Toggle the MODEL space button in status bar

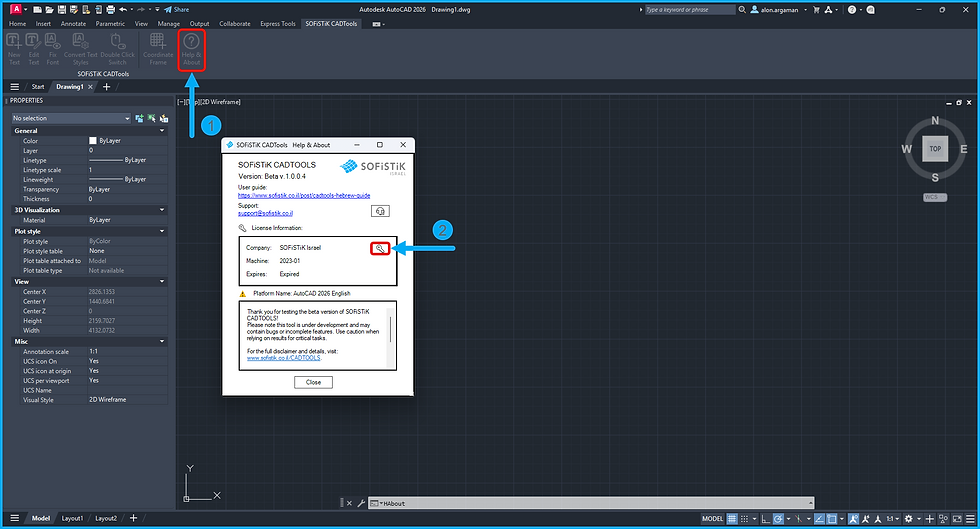(x=712, y=519)
